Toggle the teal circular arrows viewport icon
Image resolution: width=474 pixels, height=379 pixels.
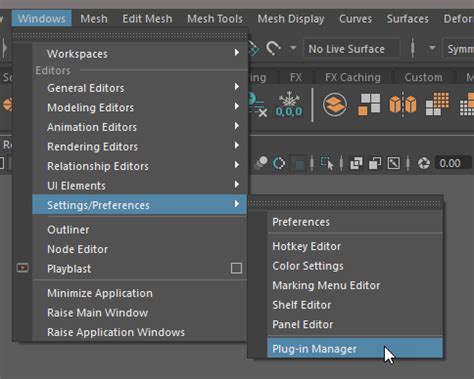[279, 163]
